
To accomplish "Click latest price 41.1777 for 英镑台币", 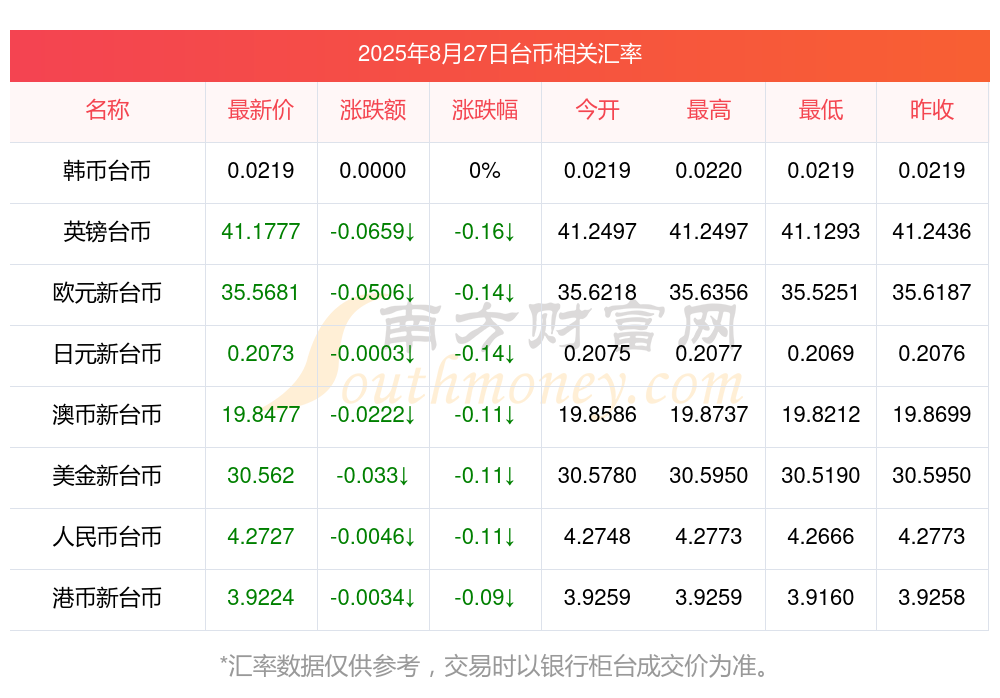I will 260,232.
